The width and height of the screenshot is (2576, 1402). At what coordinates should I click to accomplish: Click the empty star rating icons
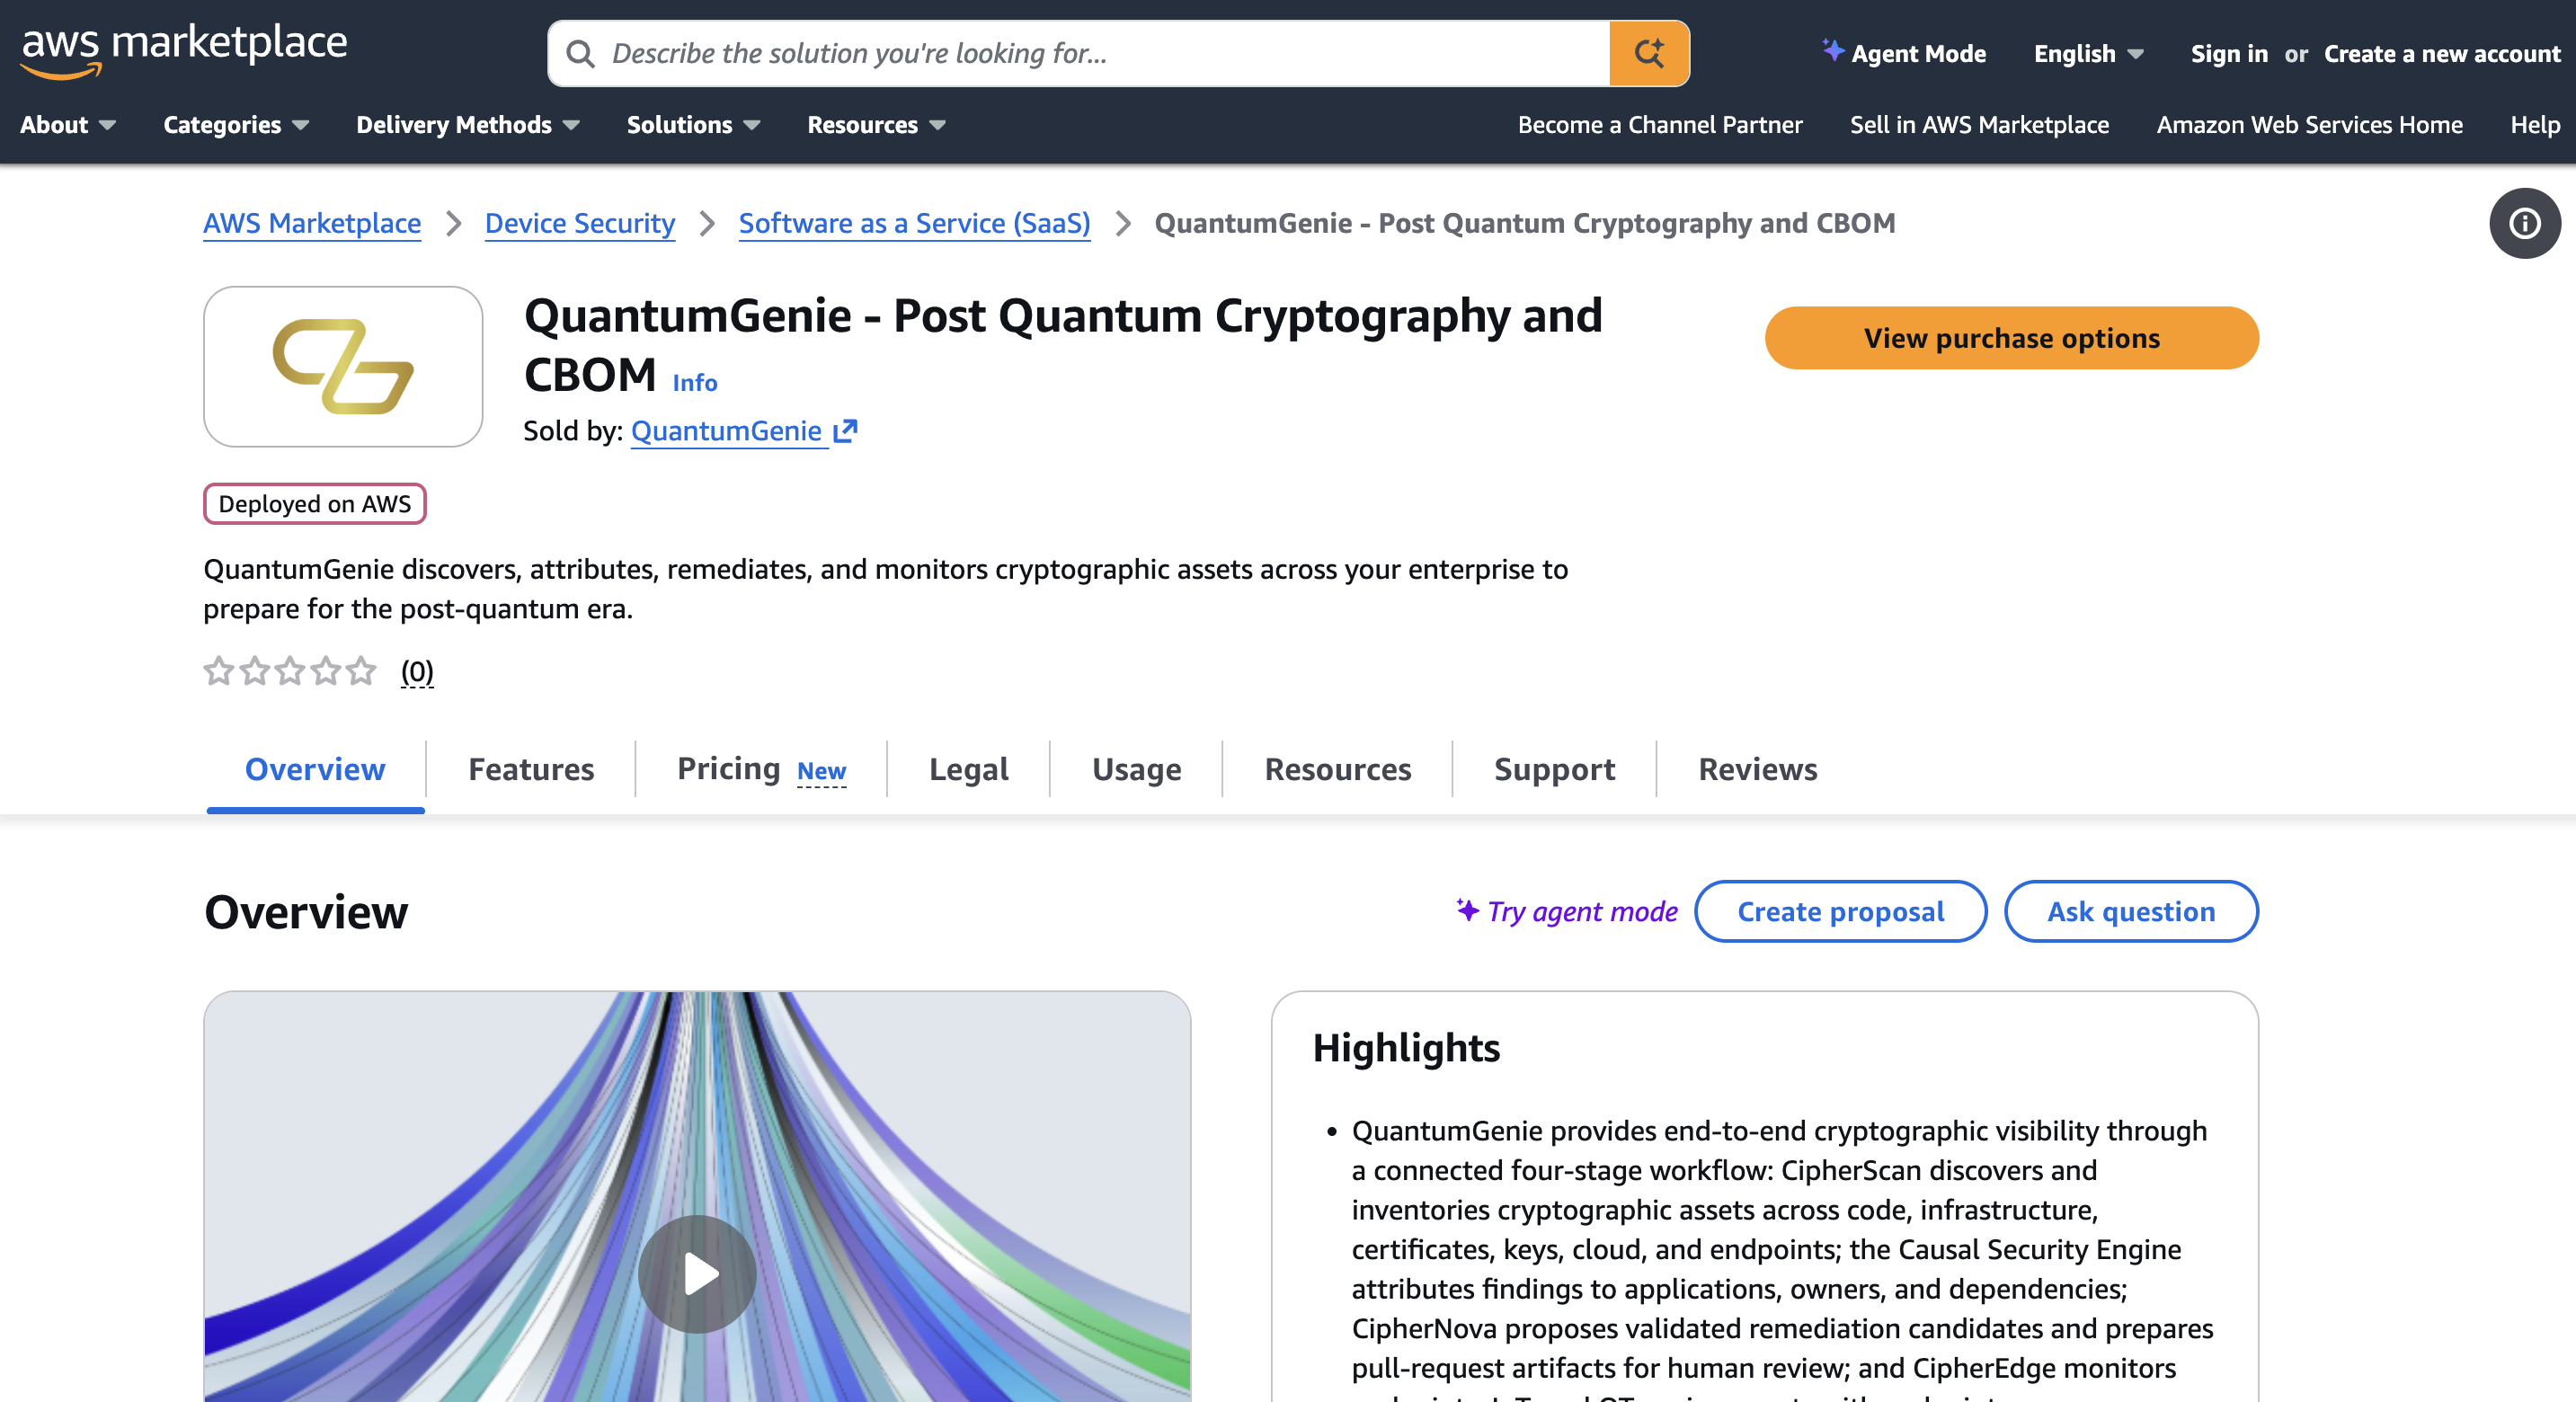[290, 670]
